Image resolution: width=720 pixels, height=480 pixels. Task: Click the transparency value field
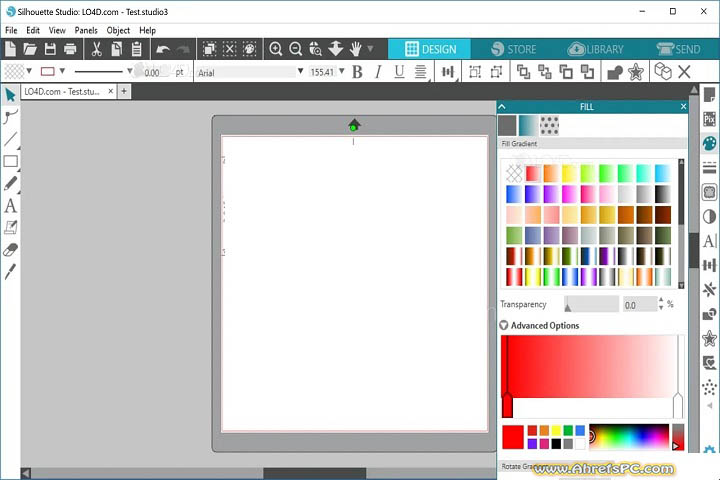point(640,305)
